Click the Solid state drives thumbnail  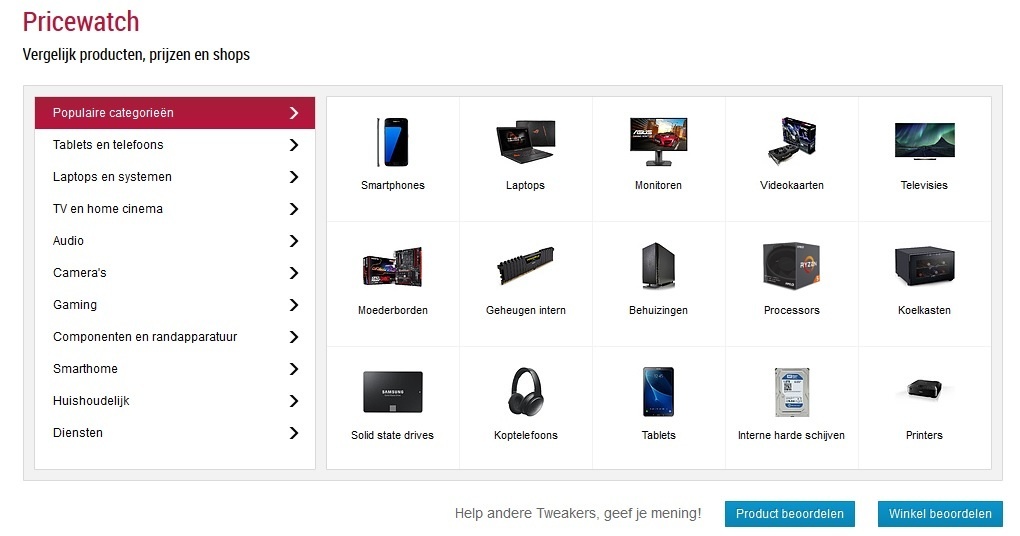(392, 392)
